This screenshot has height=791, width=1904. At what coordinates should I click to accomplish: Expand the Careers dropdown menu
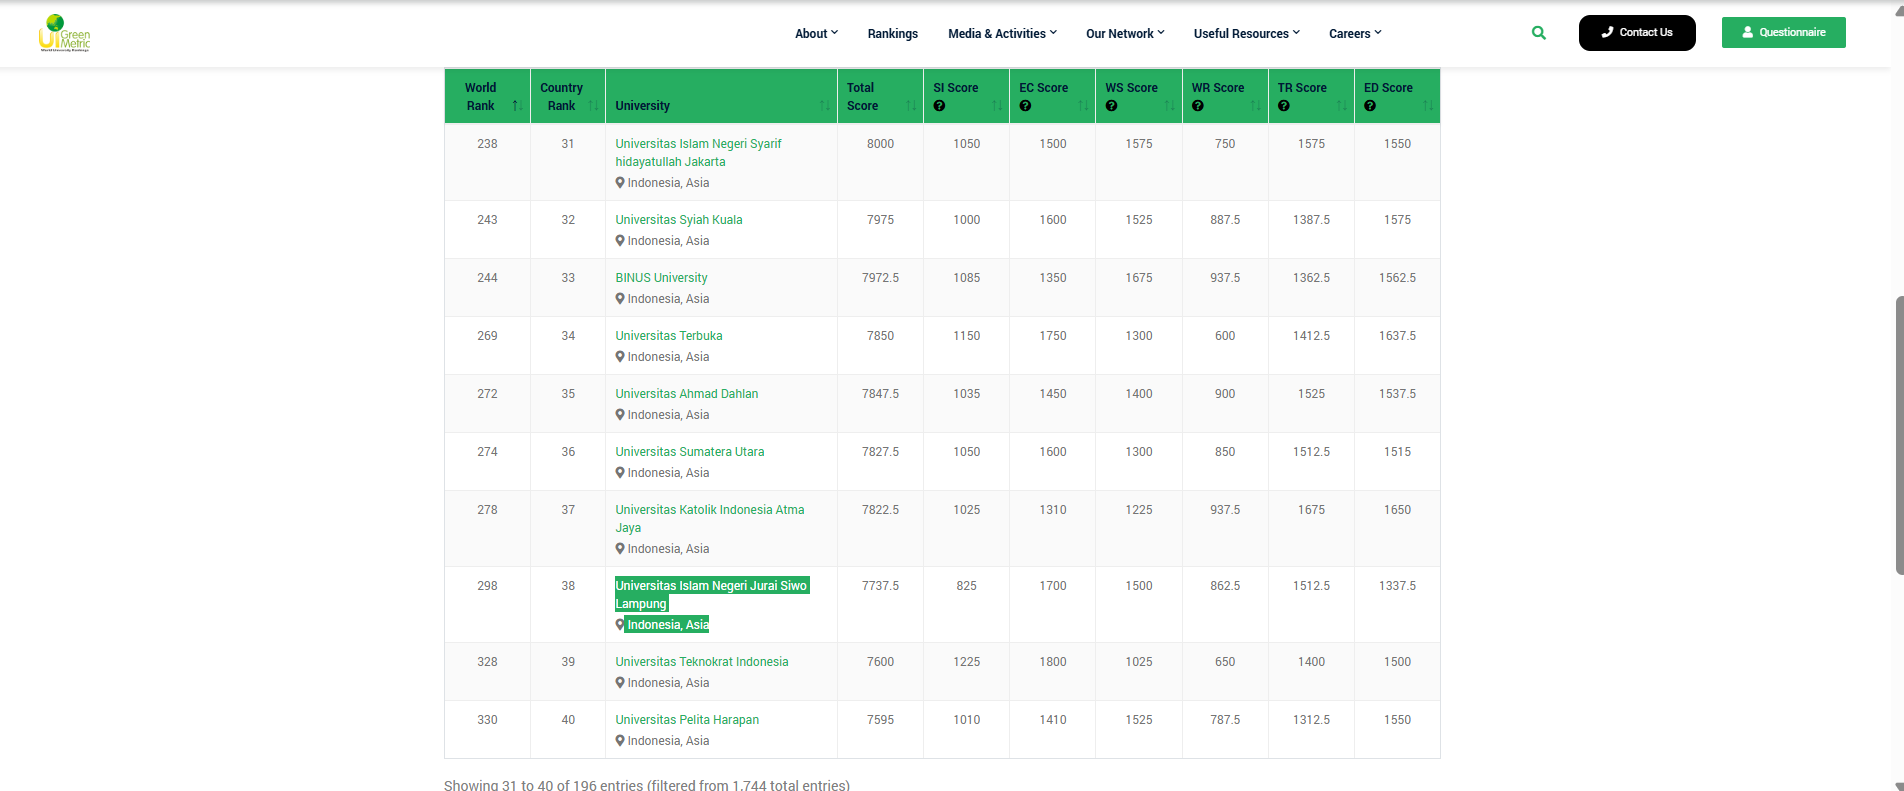1355,33
